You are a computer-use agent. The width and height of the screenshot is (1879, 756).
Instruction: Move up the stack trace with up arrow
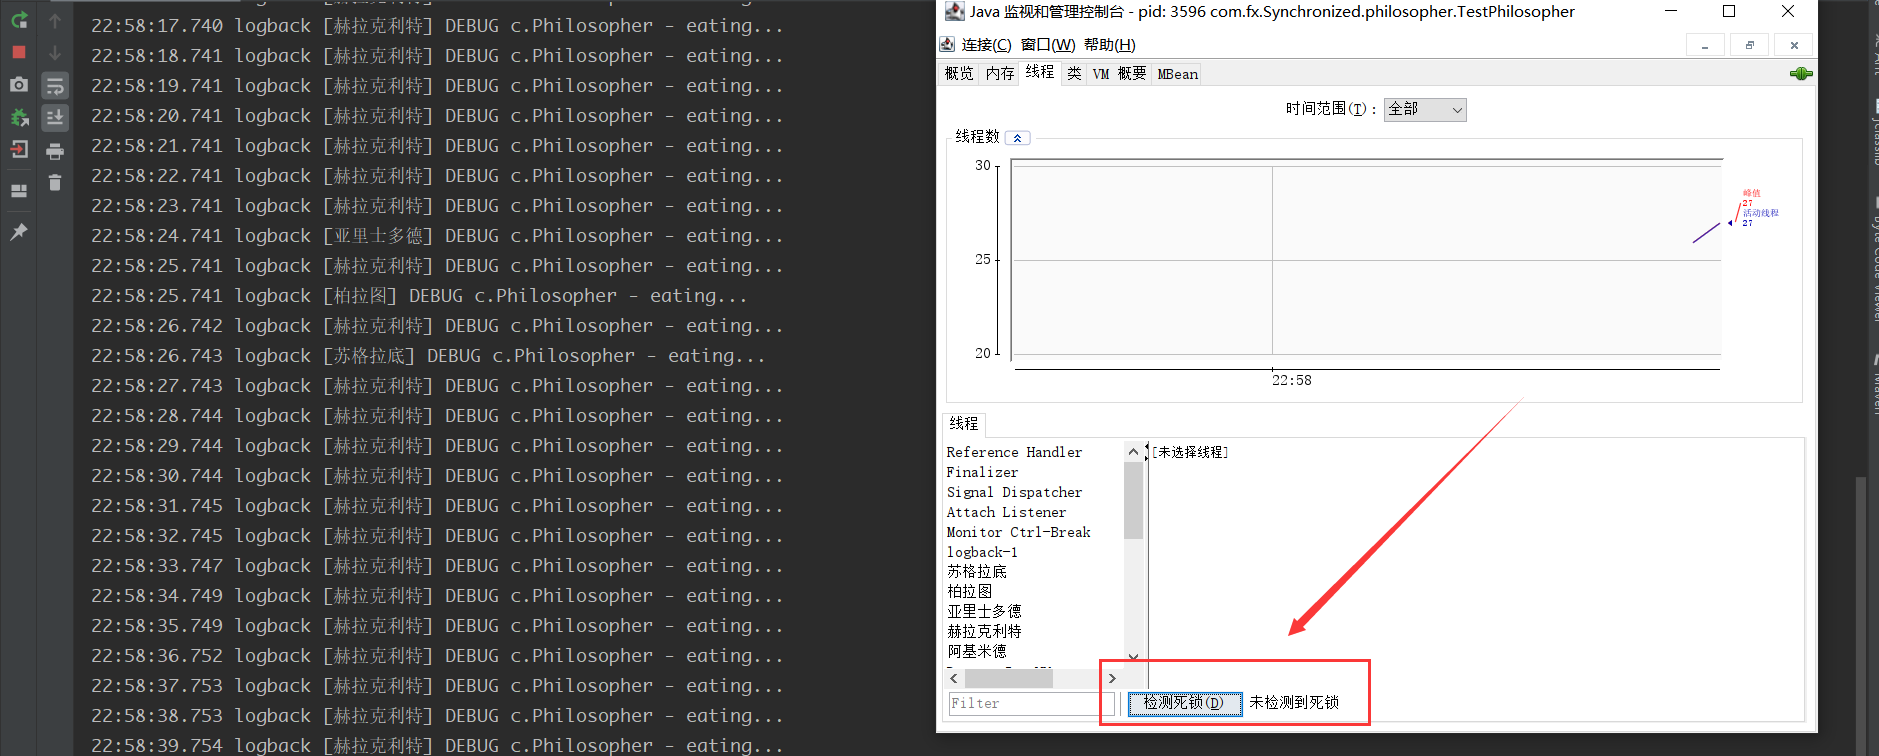pyautogui.click(x=55, y=20)
